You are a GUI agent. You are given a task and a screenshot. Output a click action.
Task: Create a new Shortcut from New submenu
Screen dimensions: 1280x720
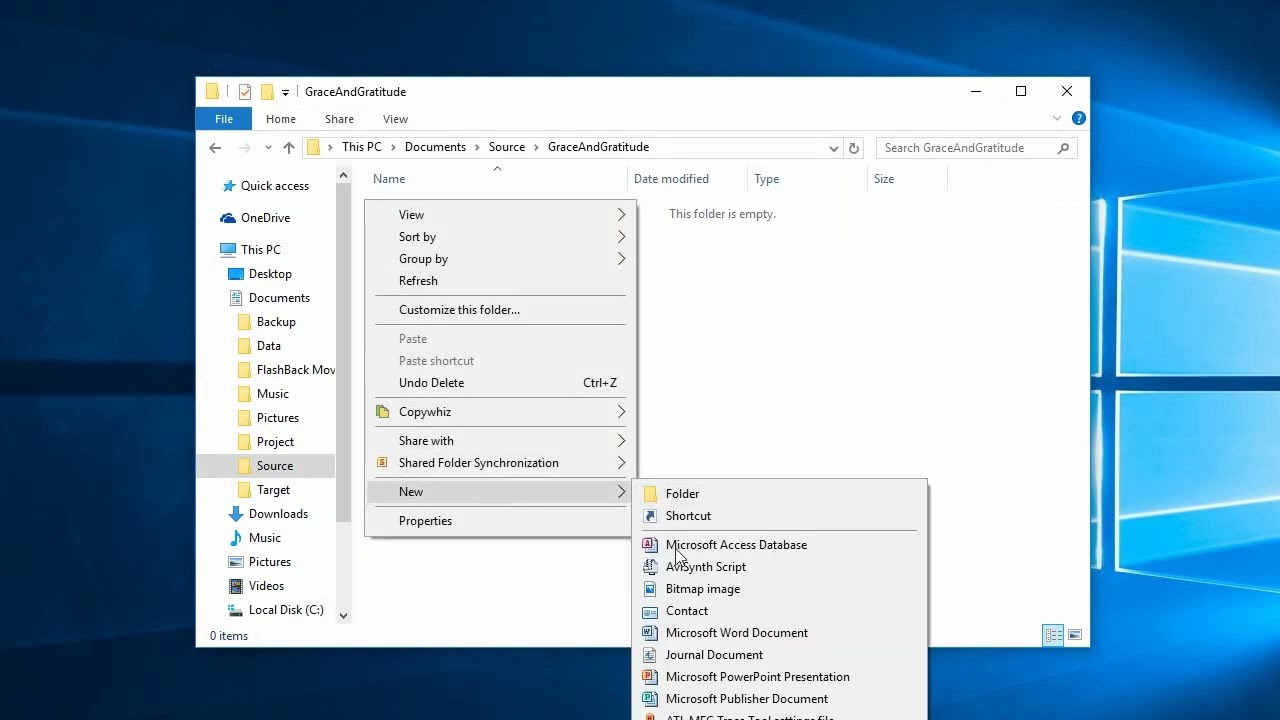(780, 516)
